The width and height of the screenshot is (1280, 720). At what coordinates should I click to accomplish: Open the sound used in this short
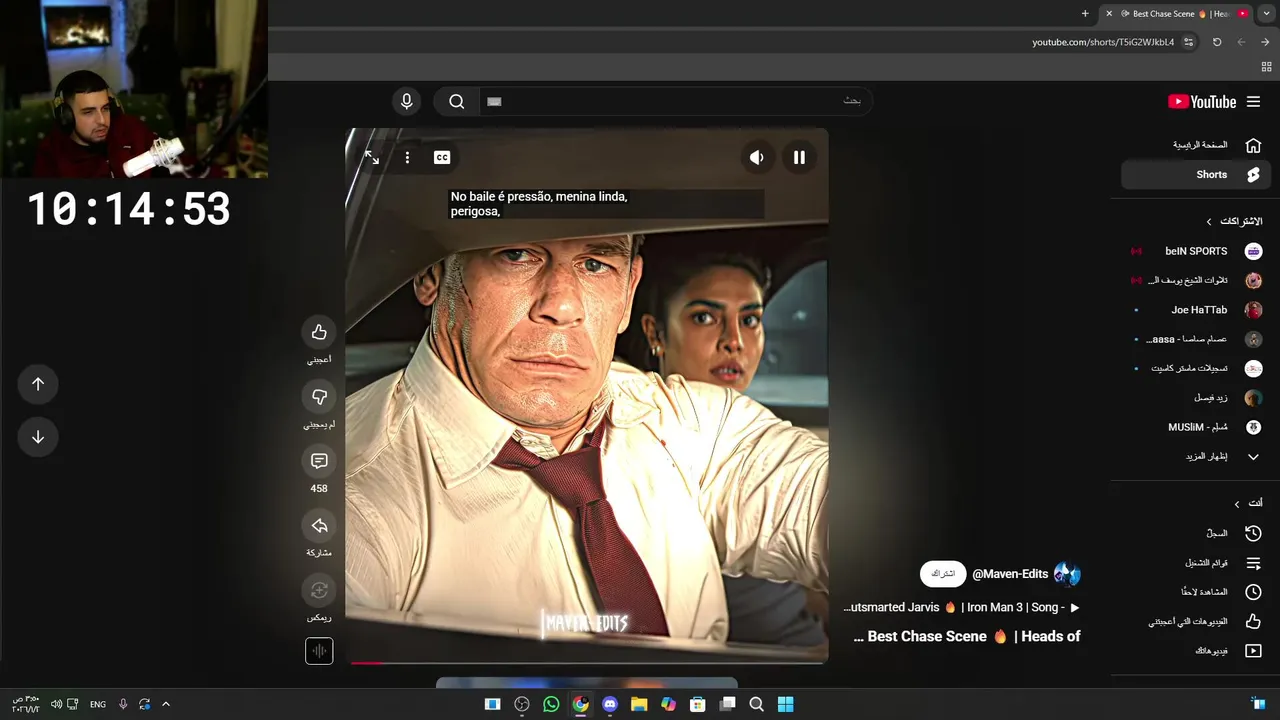319,651
